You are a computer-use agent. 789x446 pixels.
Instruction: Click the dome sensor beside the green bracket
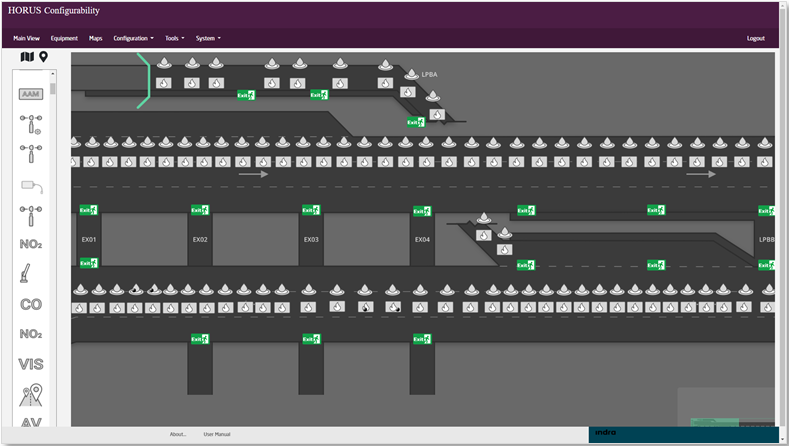tap(164, 63)
